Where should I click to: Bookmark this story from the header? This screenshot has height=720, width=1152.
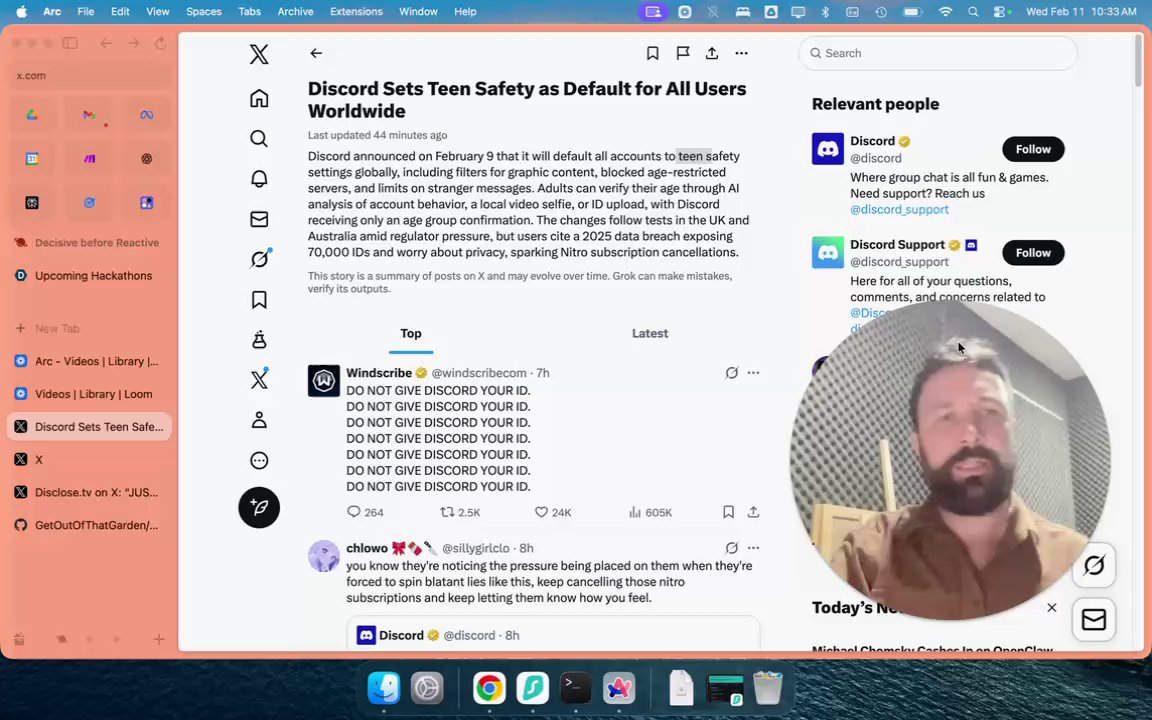pyautogui.click(x=652, y=53)
